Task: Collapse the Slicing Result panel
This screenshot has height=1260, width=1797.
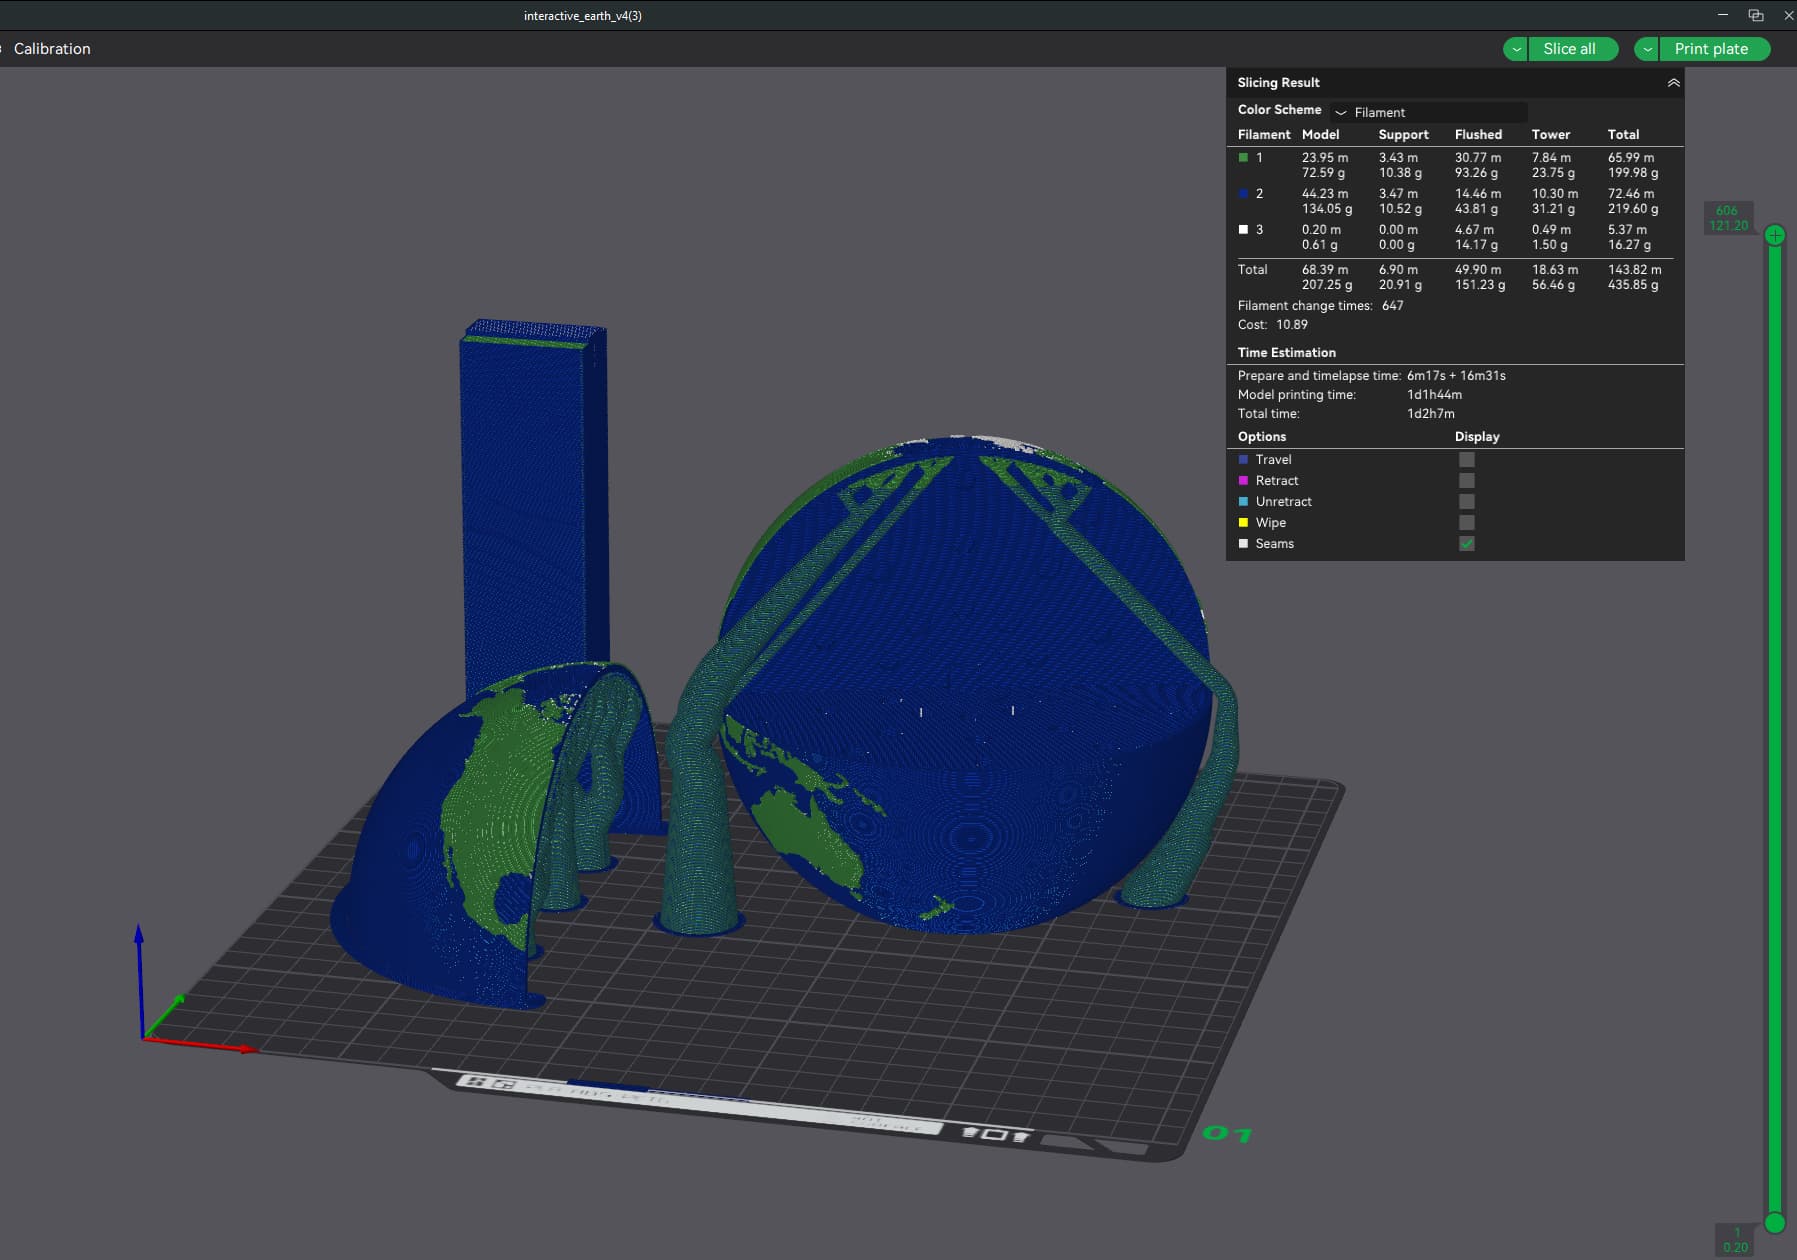Action: click(x=1673, y=83)
